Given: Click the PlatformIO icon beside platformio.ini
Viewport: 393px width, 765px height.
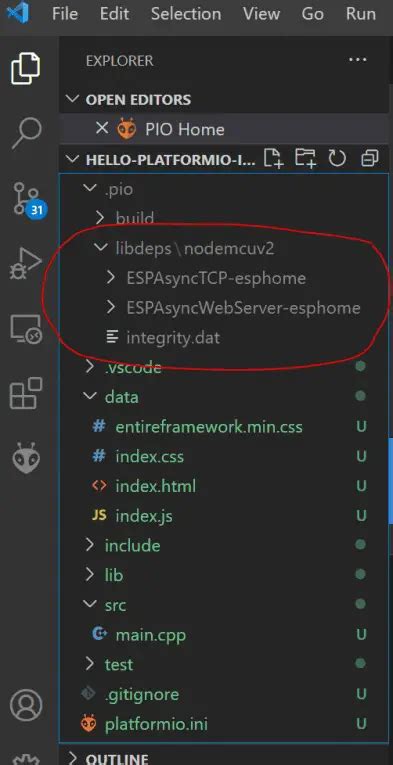Looking at the screenshot, I should (x=88, y=724).
